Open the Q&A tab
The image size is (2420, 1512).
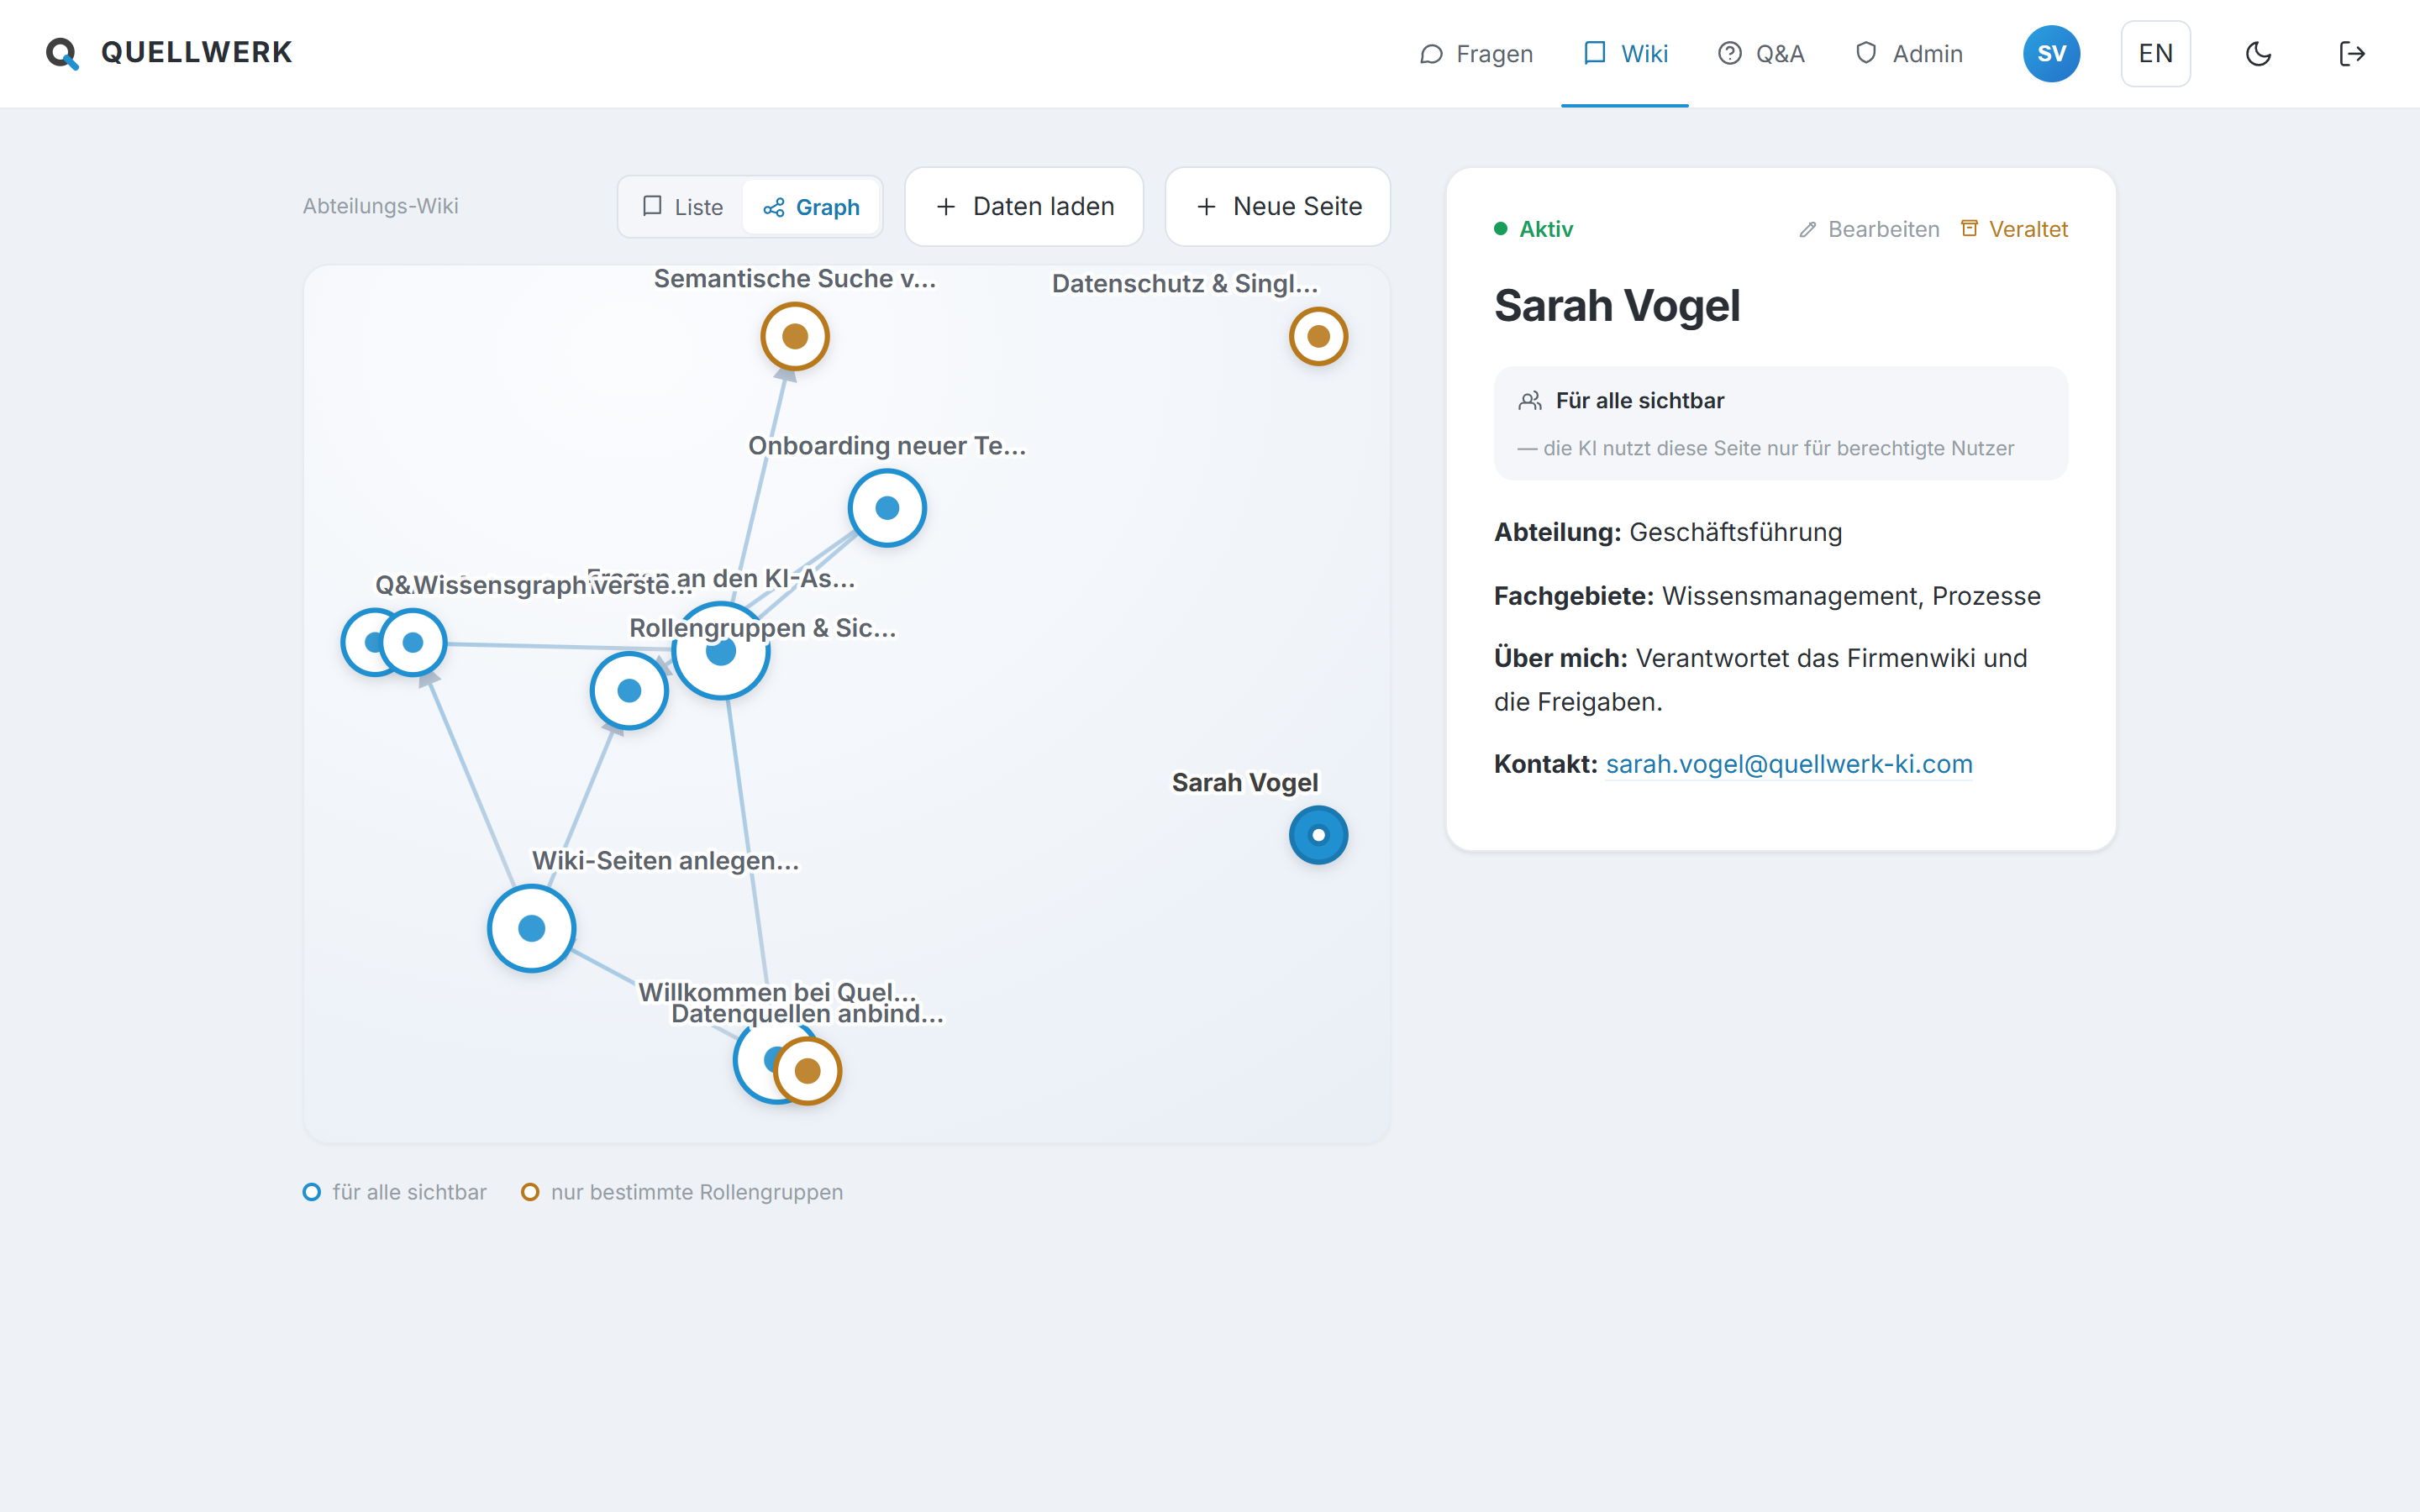click(1761, 54)
